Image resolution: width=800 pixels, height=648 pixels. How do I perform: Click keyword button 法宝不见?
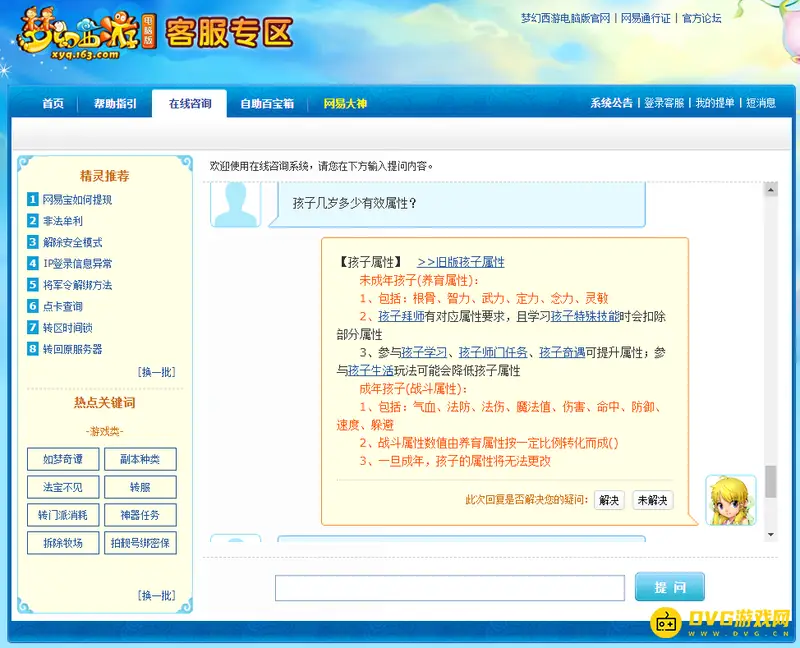click(63, 487)
